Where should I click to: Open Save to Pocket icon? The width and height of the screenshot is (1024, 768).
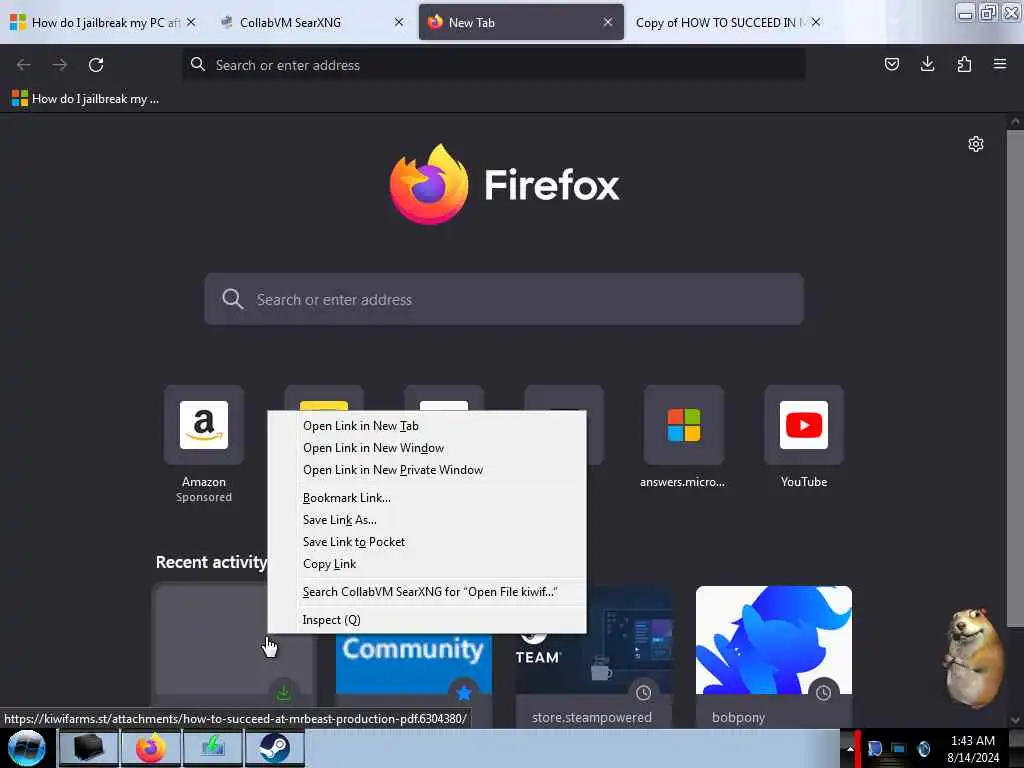(891, 64)
